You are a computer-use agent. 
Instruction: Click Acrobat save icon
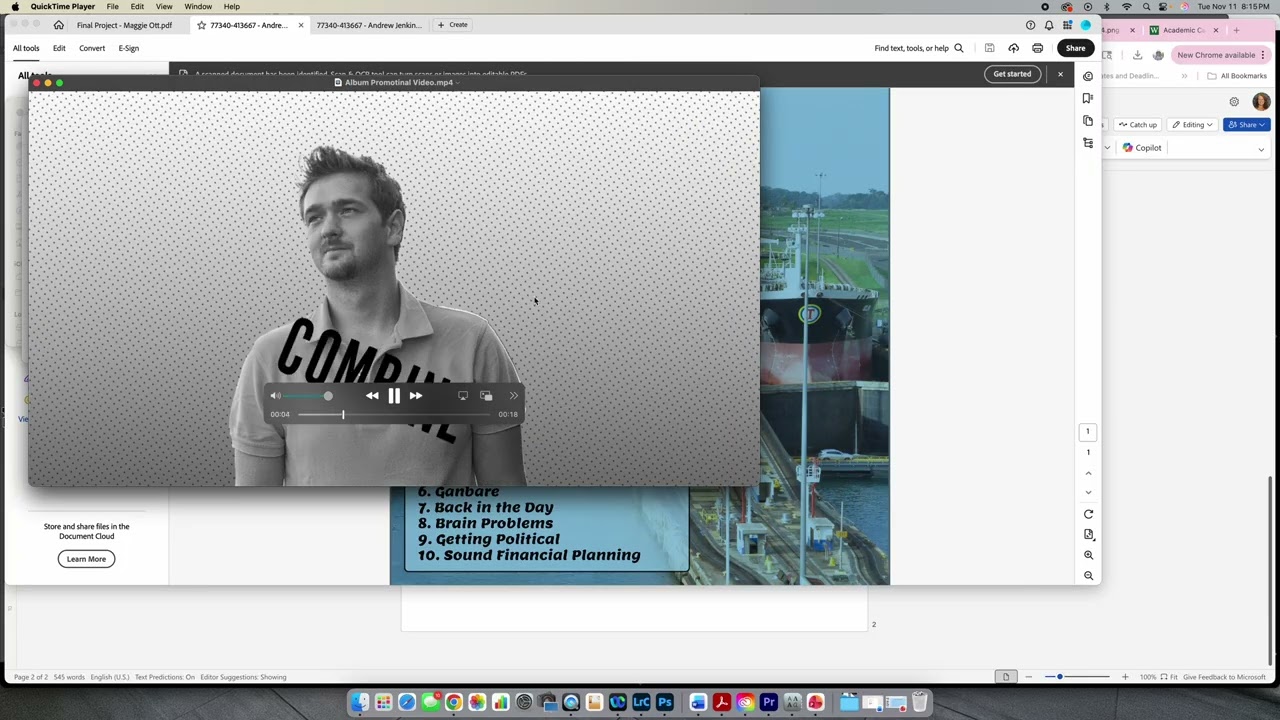(989, 48)
